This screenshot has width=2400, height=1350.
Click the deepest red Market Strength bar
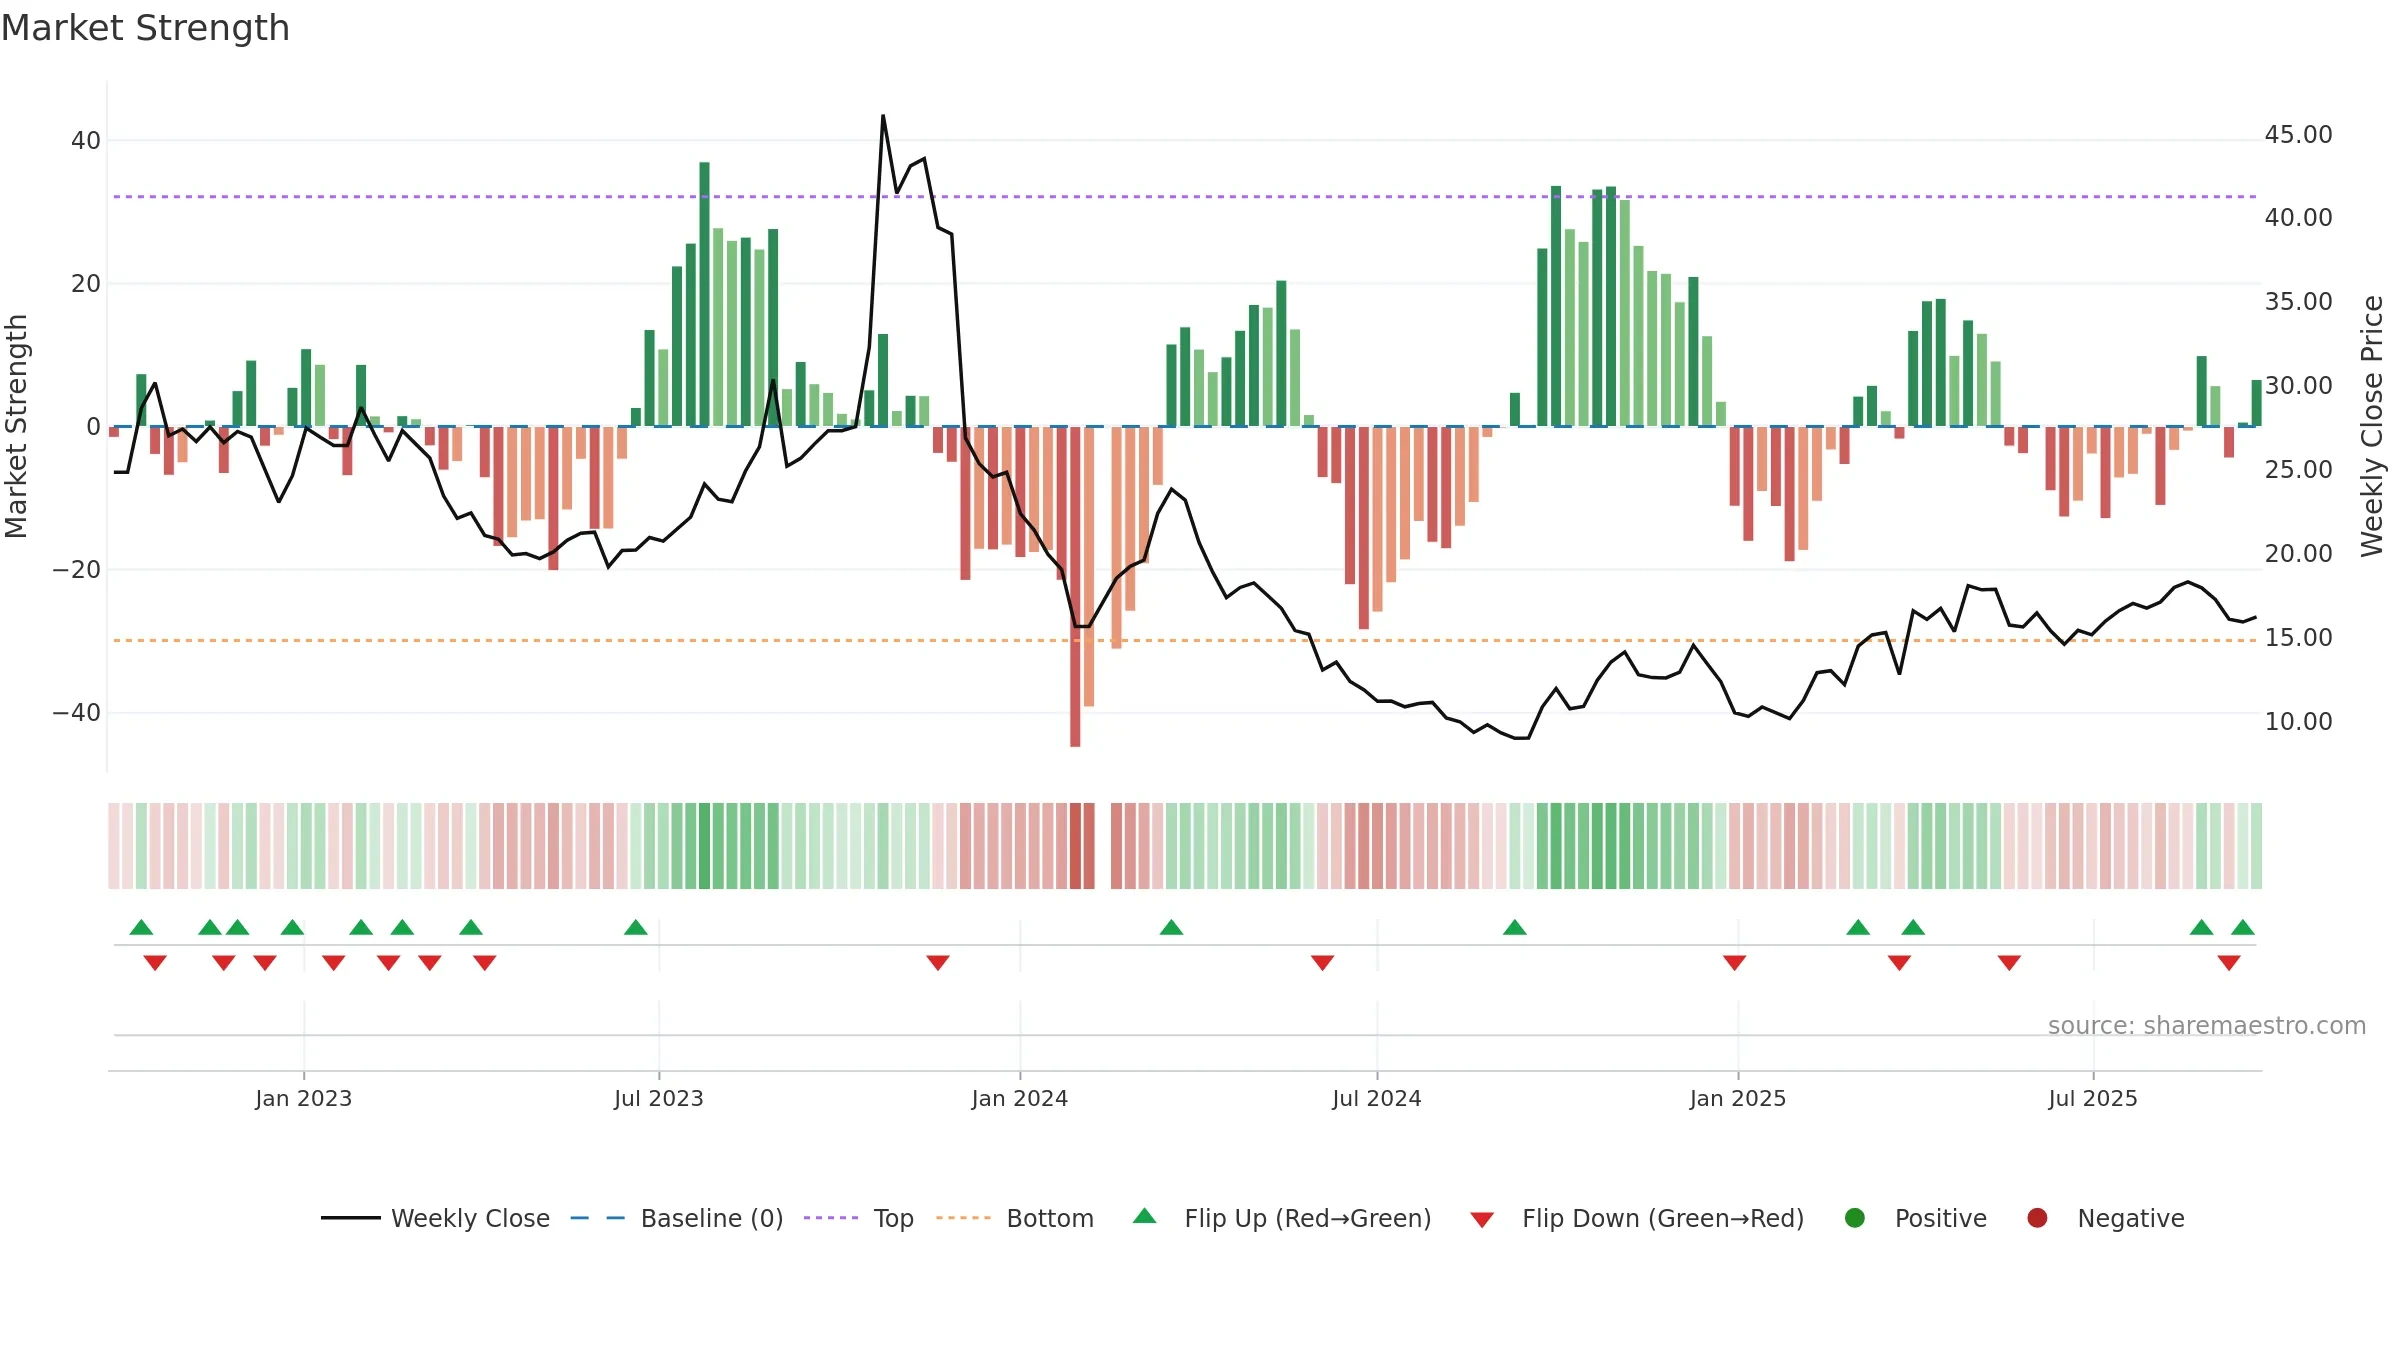pyautogui.click(x=1075, y=586)
